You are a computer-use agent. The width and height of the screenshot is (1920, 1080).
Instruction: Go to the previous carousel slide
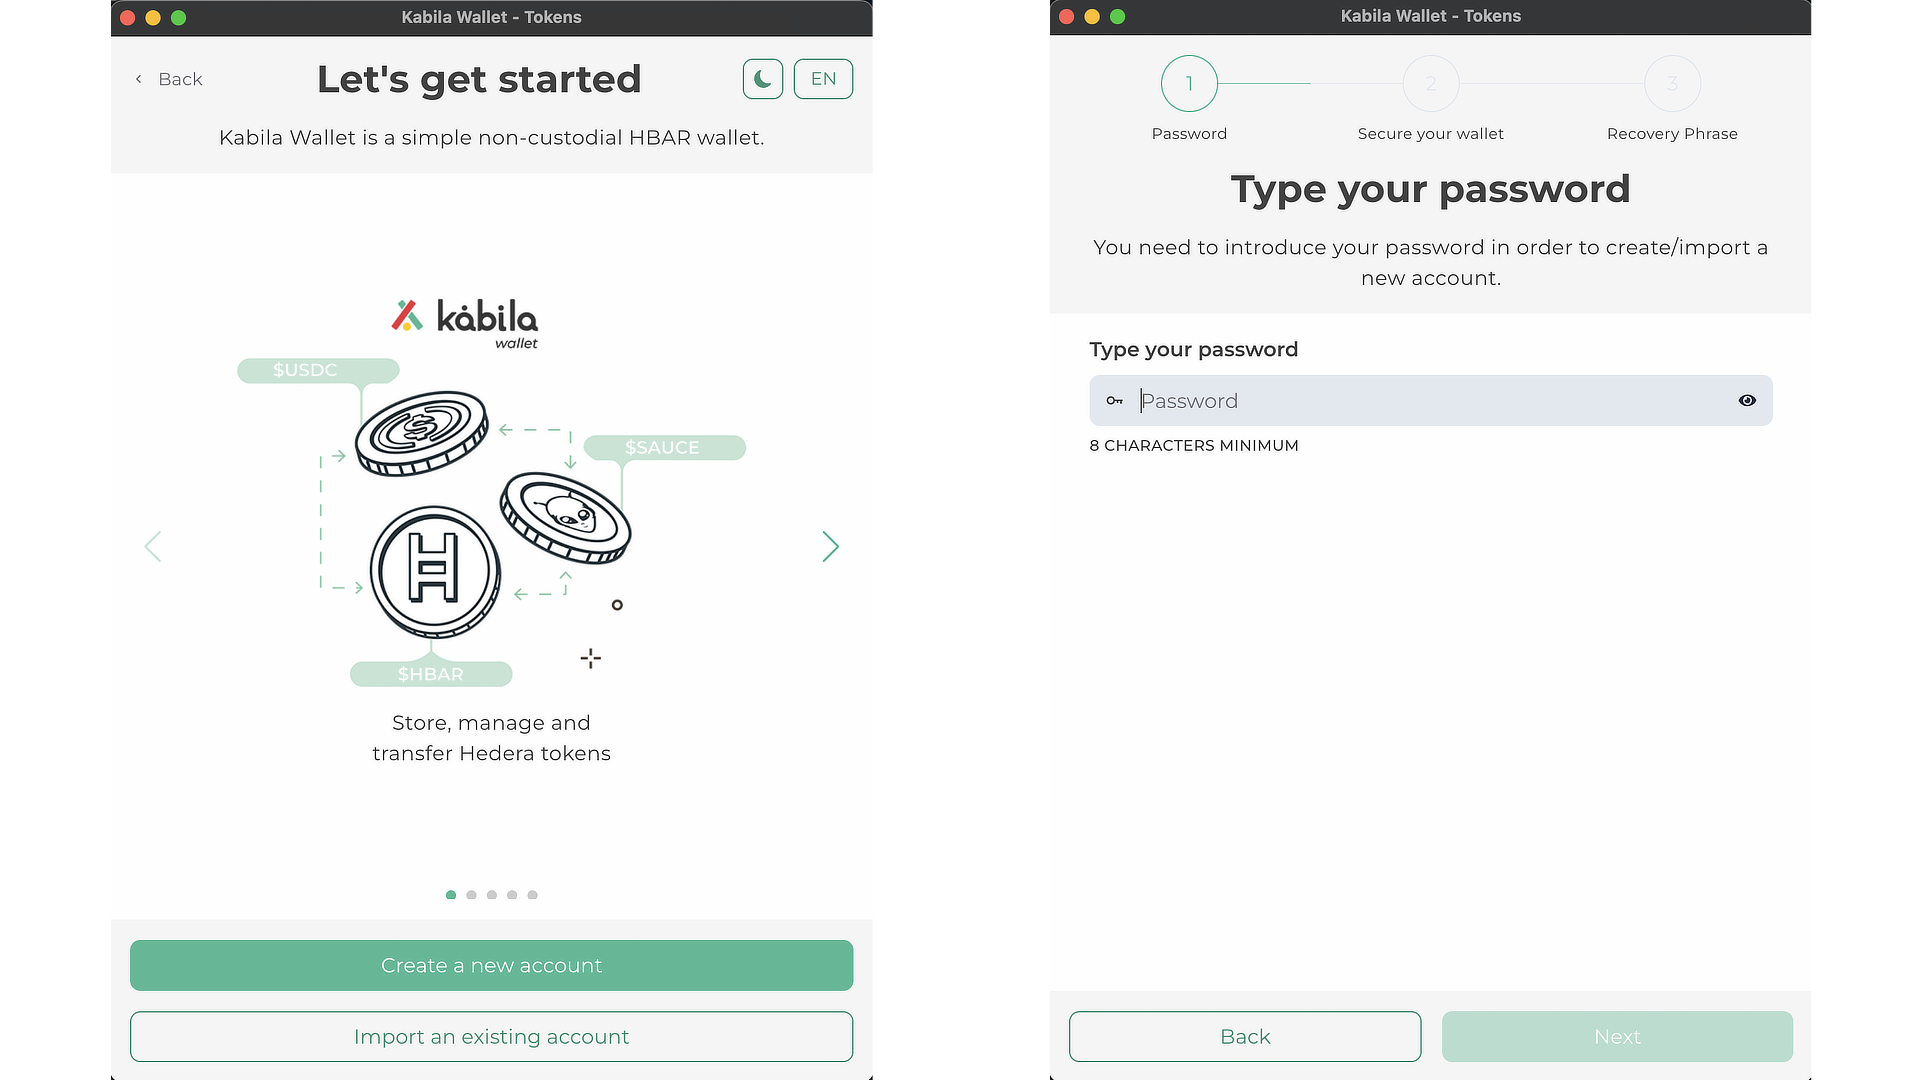coord(153,546)
